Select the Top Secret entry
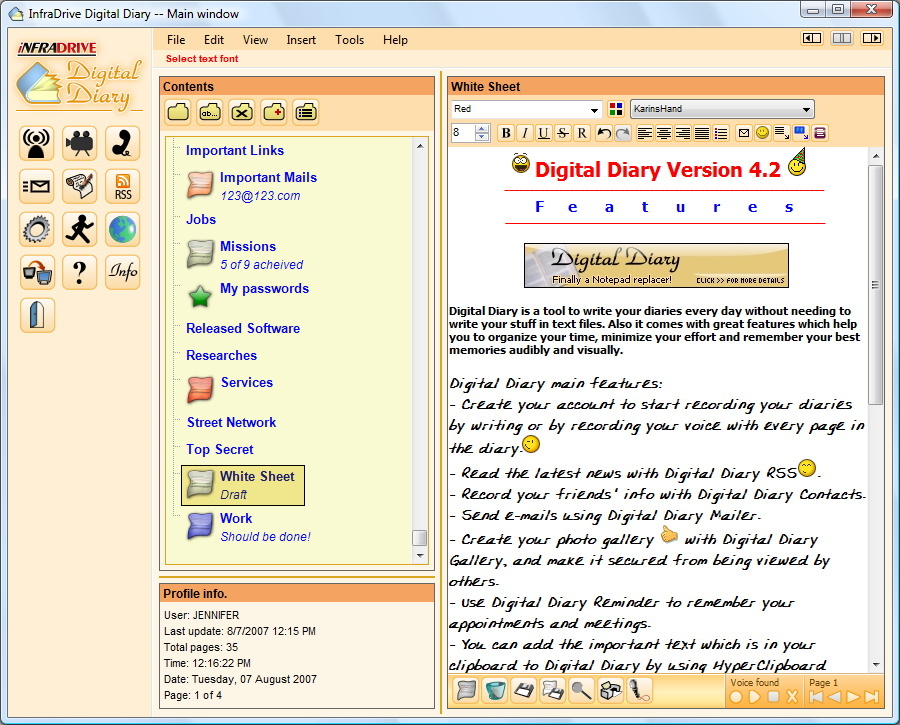This screenshot has width=900, height=725. (x=220, y=449)
